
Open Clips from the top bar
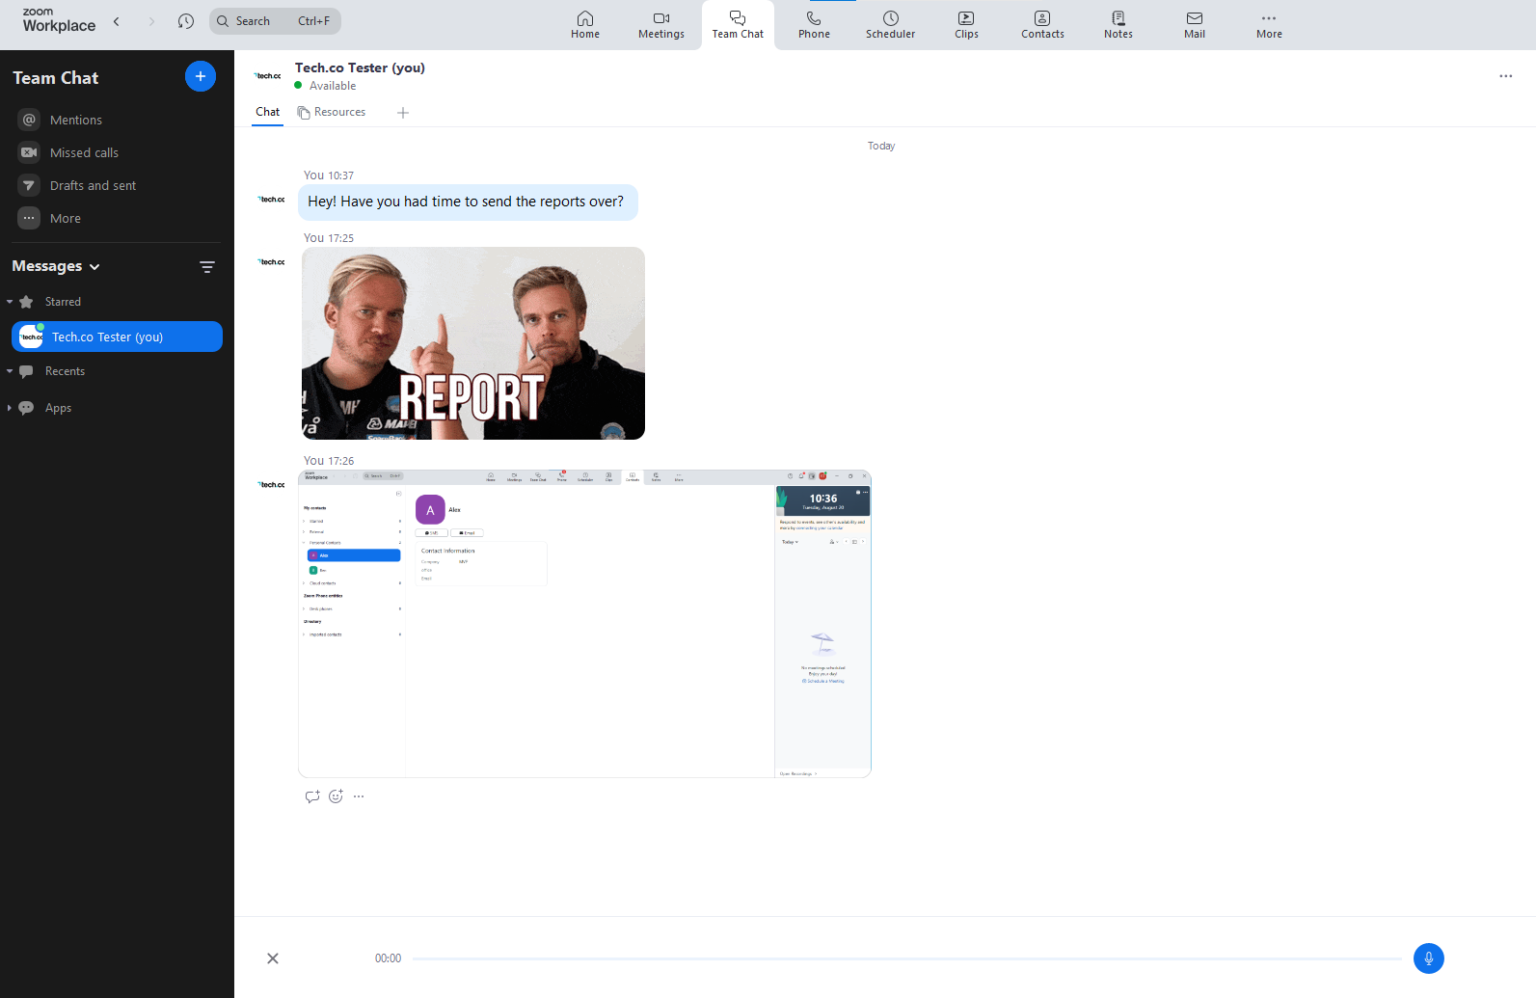[x=966, y=24]
